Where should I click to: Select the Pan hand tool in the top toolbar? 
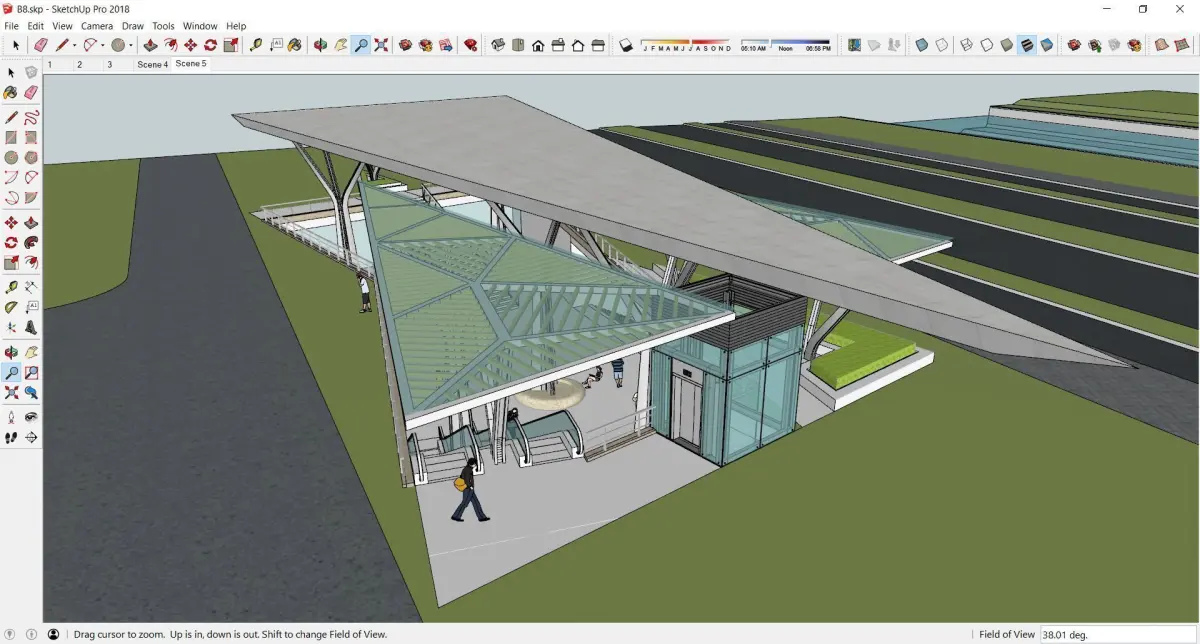coord(340,45)
